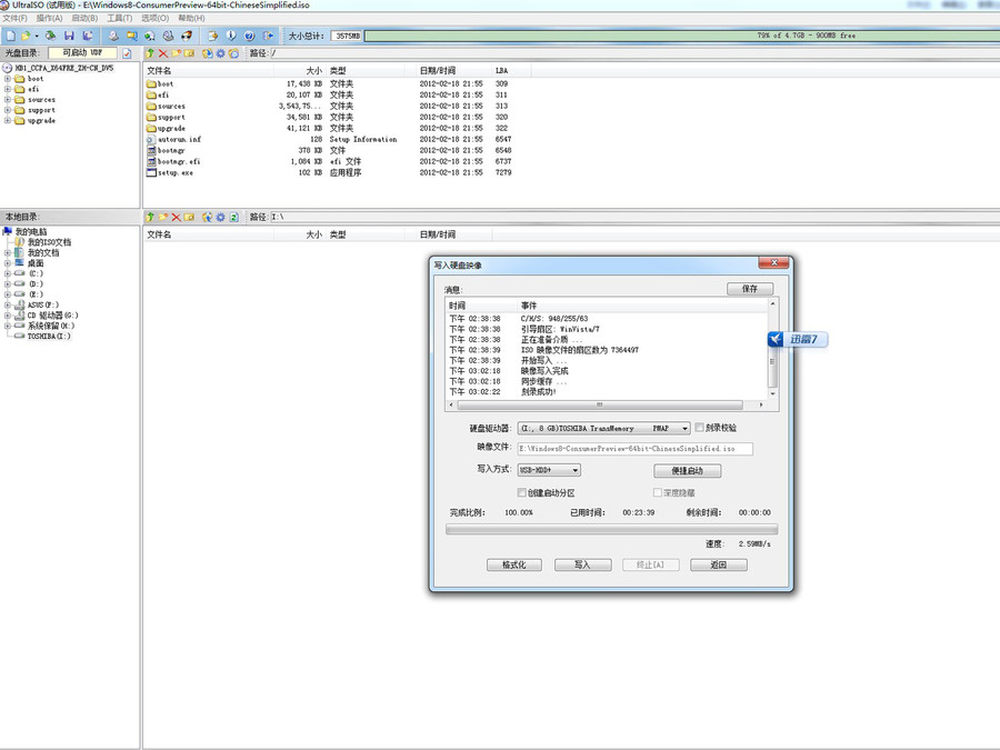Screen dimensions: 1000x750
Task: Click the 映像文件 path input field
Action: coord(635,449)
